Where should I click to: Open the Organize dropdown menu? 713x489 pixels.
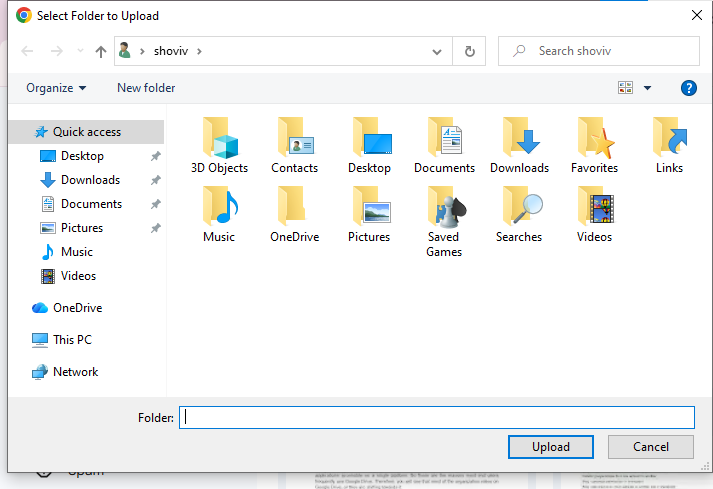pos(56,88)
